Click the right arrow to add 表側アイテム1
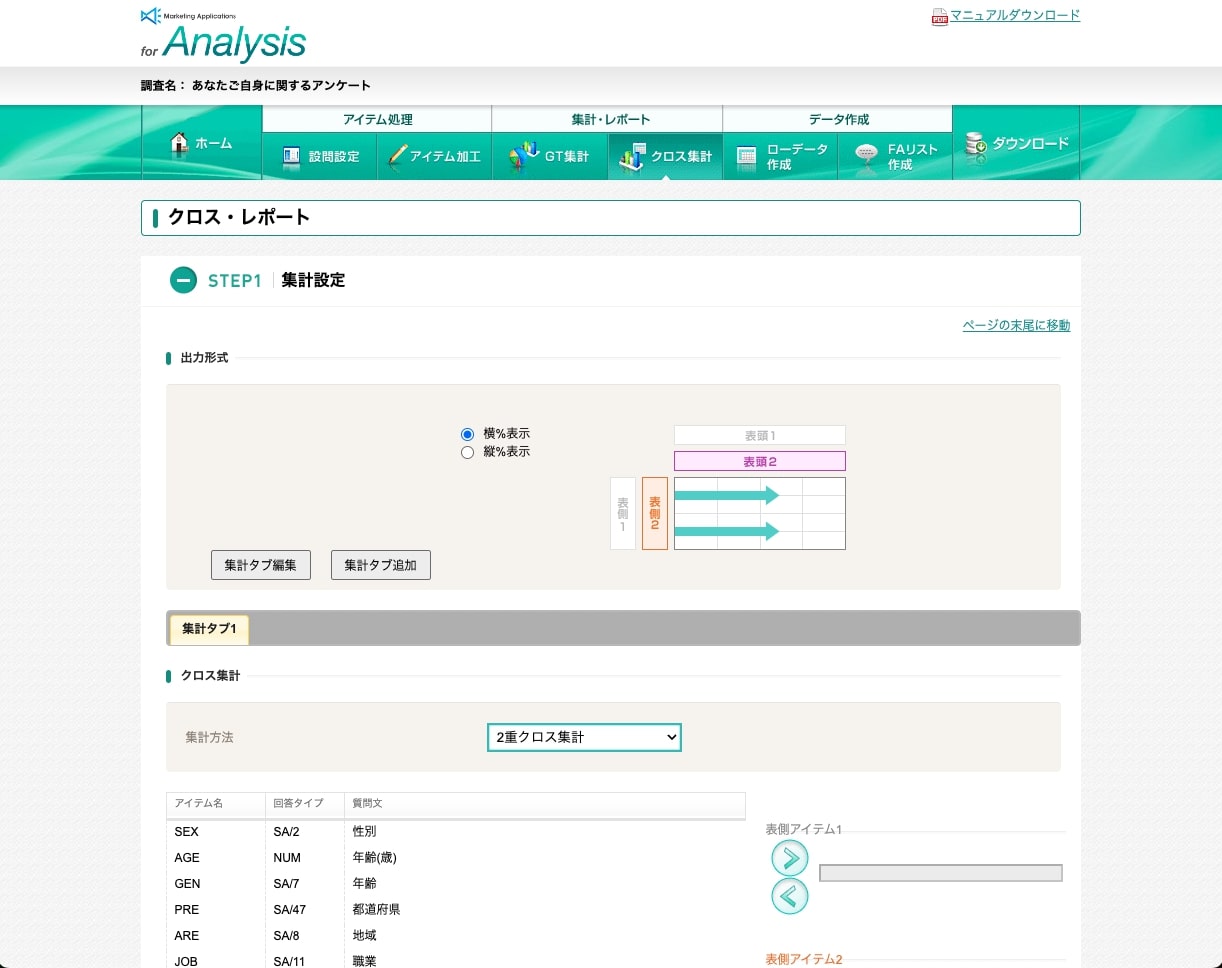 click(790, 858)
